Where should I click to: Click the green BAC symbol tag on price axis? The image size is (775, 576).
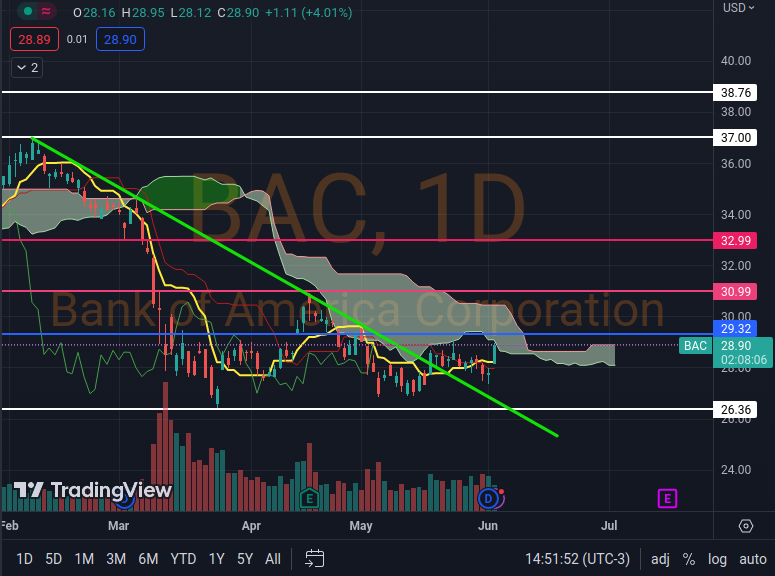[x=695, y=346]
